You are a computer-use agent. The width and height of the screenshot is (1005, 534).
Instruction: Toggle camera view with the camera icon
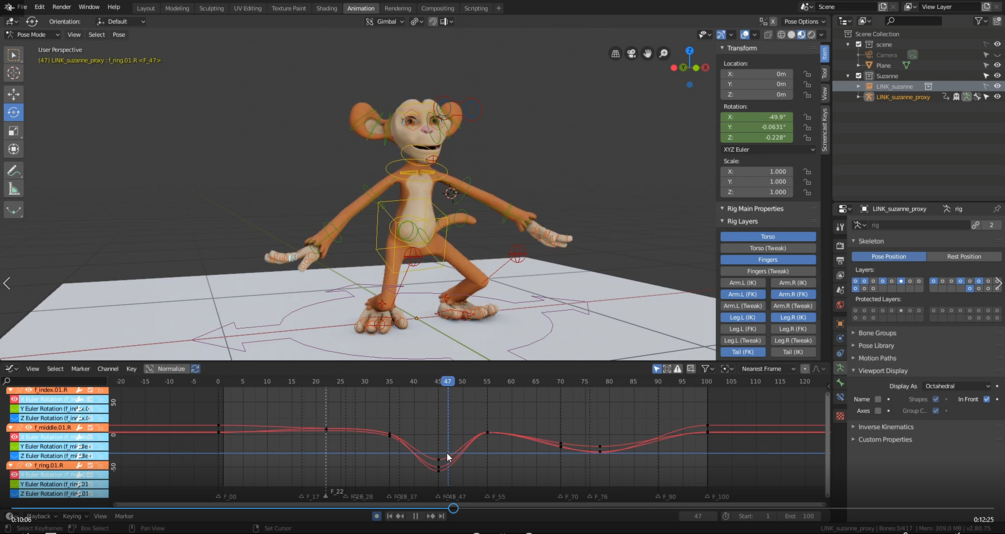point(631,54)
